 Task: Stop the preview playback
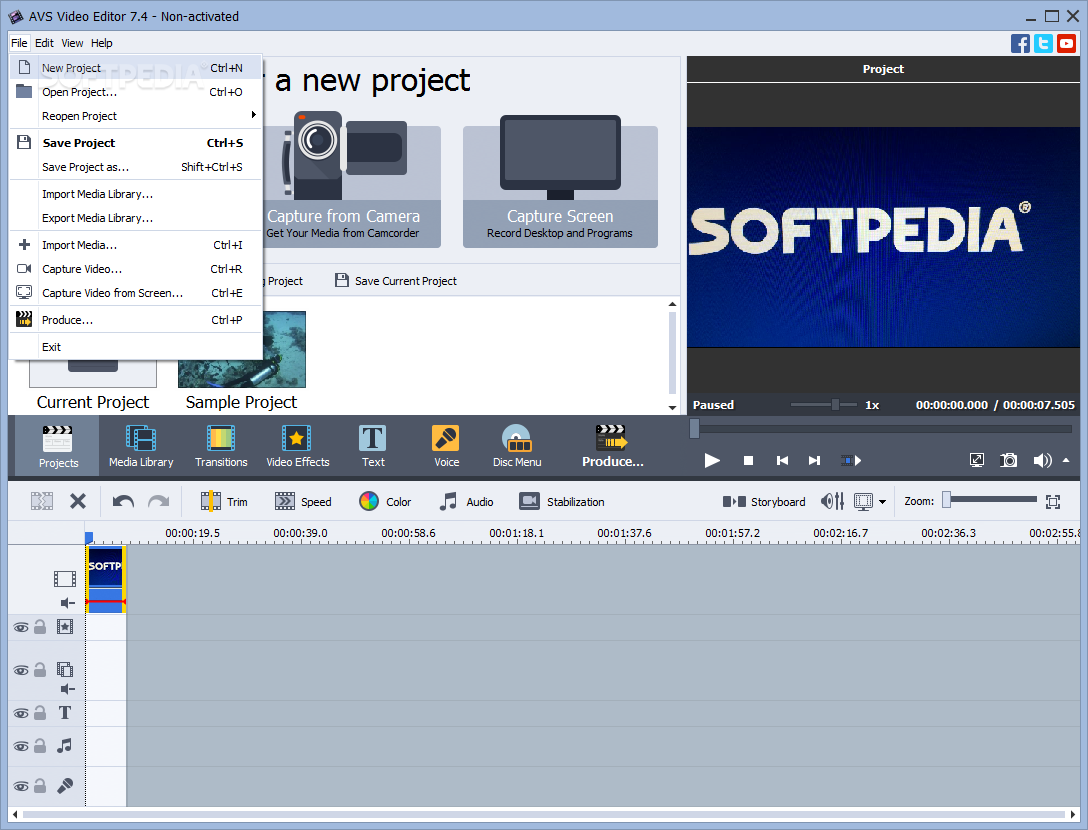748,460
